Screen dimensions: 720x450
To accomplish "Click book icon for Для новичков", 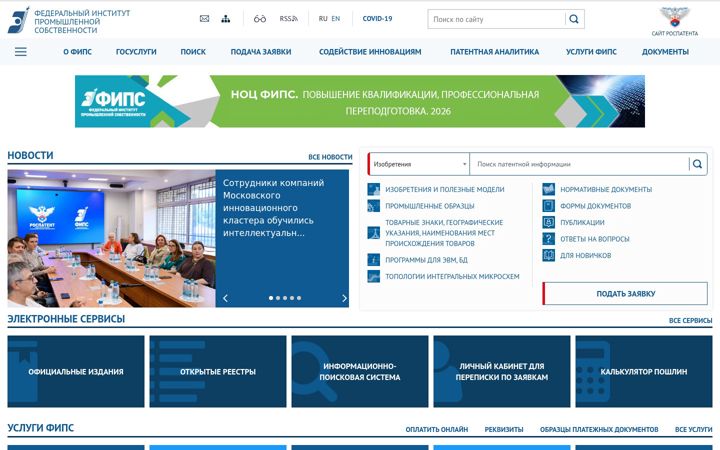I will point(549,255).
